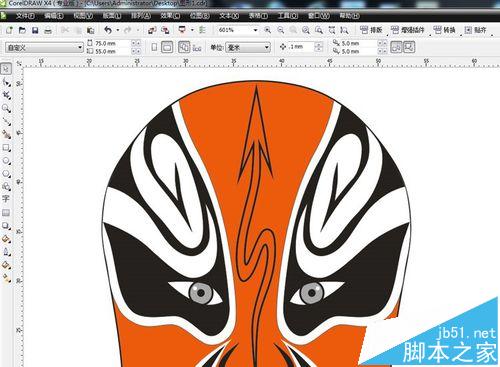Select the Zoom tool in the toolbox
500x367 pixels.
6,108
